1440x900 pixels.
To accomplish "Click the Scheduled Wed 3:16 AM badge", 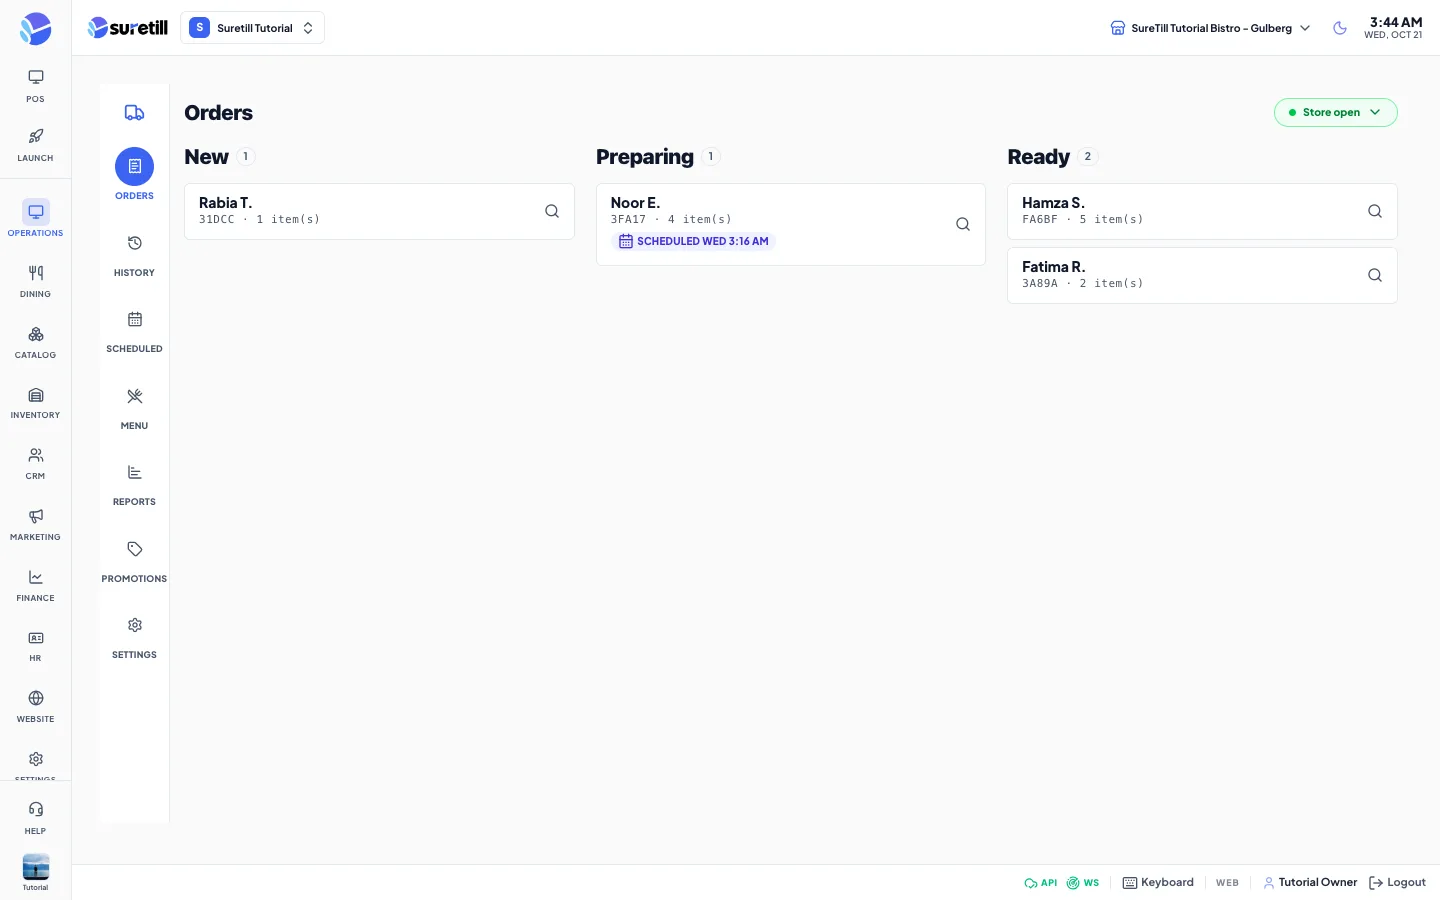I will pos(693,241).
